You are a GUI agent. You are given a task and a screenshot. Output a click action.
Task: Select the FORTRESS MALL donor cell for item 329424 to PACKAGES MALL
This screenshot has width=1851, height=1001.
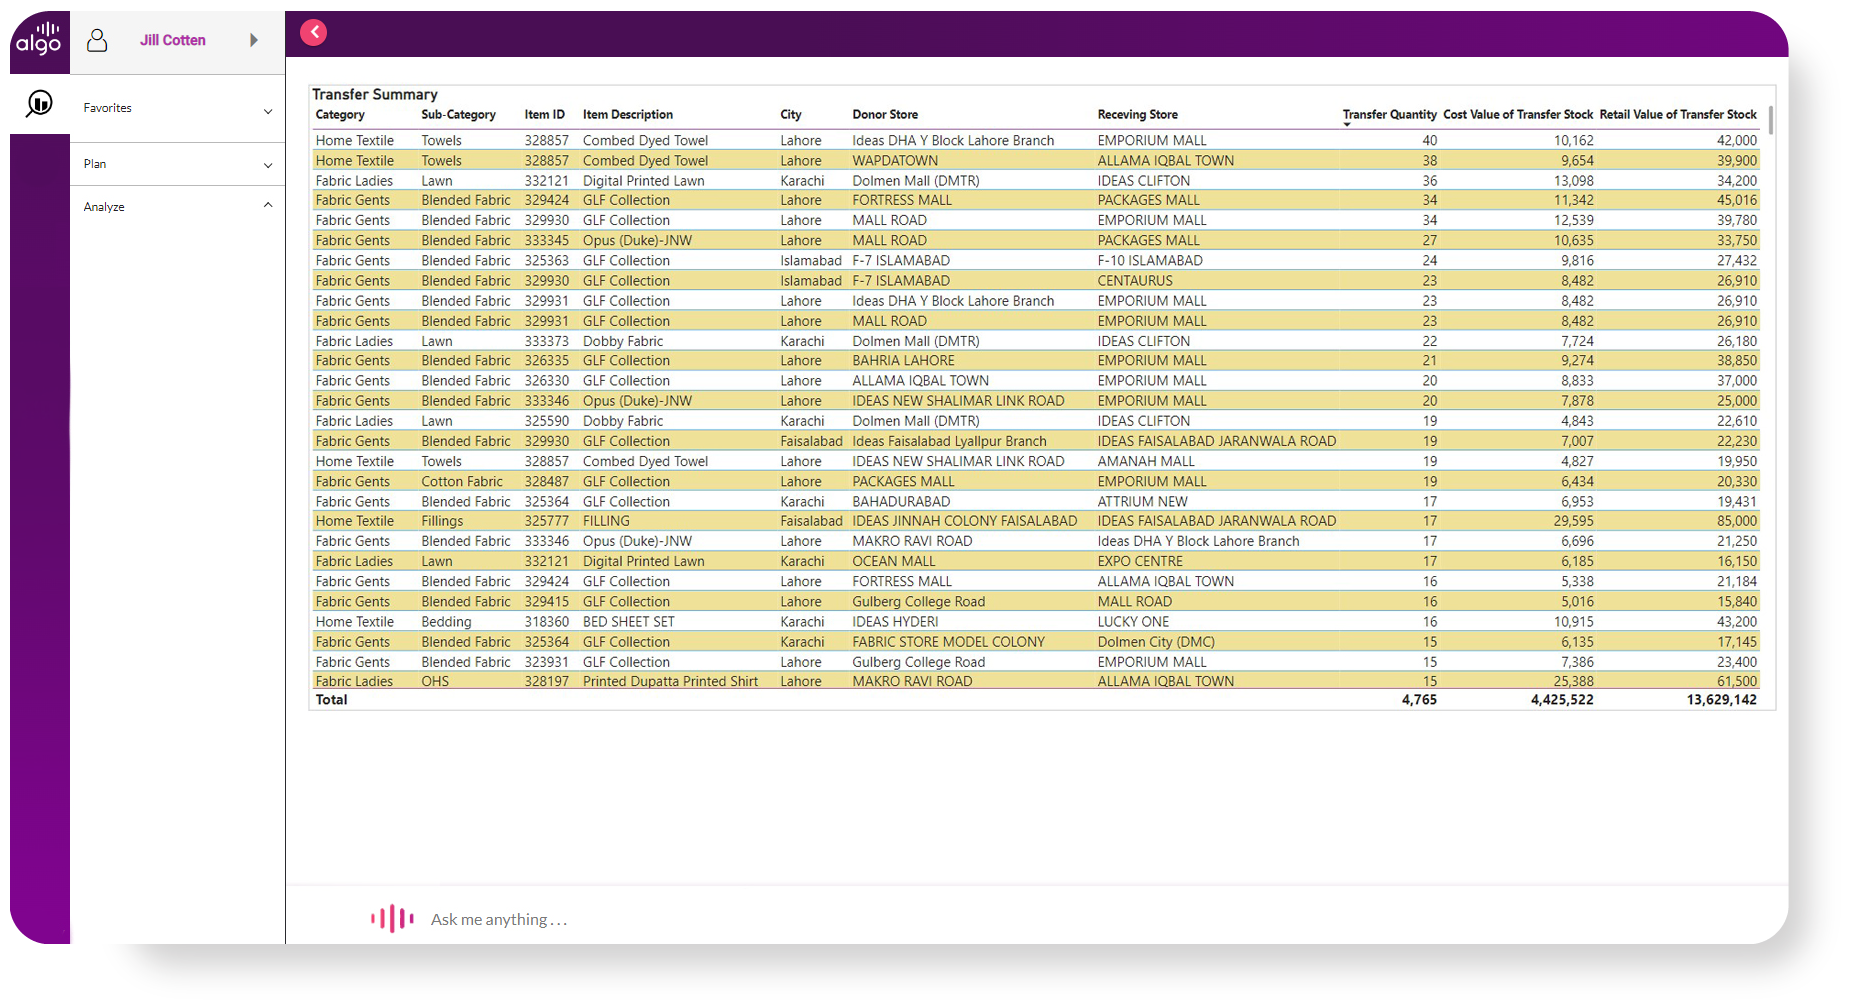pos(902,201)
